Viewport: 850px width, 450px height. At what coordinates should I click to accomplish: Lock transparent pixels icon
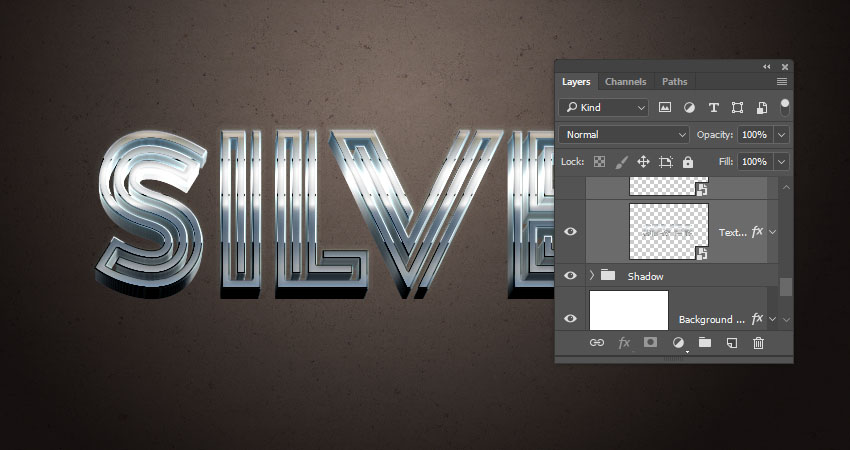click(x=599, y=162)
